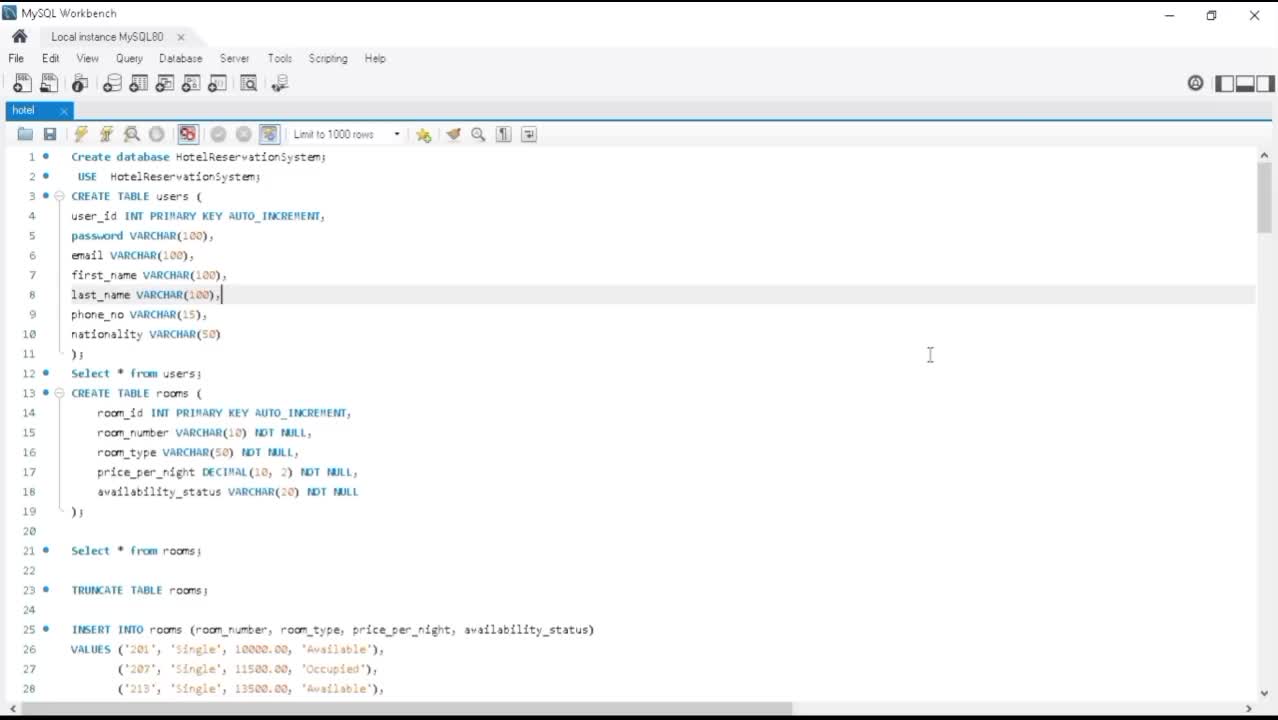Image resolution: width=1278 pixels, height=720 pixels.
Task: Open the Scripting menu
Action: 328,59
